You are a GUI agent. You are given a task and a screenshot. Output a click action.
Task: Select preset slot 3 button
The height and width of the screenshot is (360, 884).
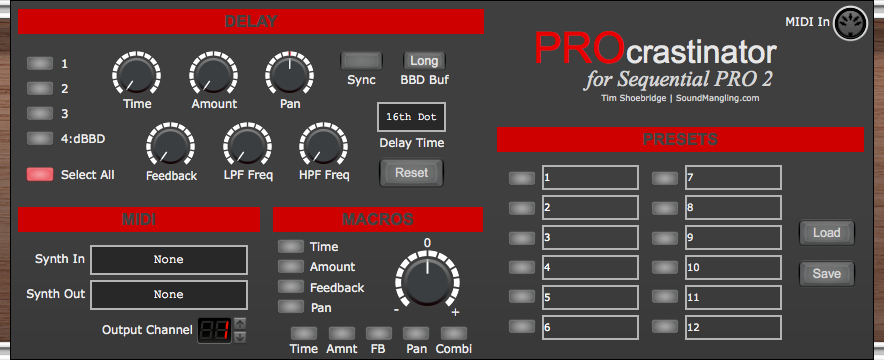point(522,238)
